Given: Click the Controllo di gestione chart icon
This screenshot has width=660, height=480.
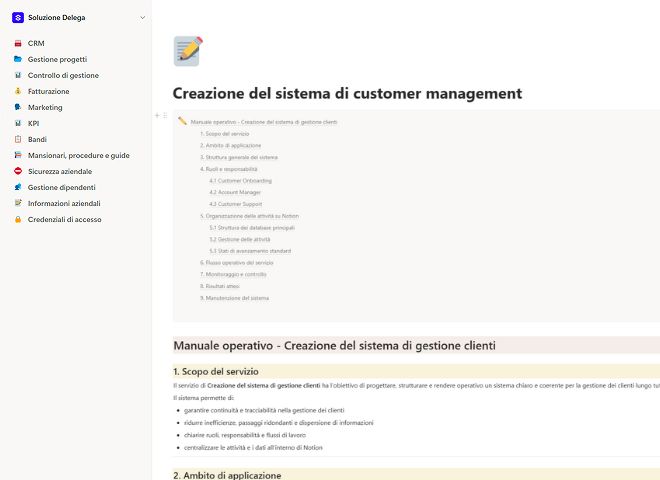Looking at the screenshot, I should (x=18, y=75).
